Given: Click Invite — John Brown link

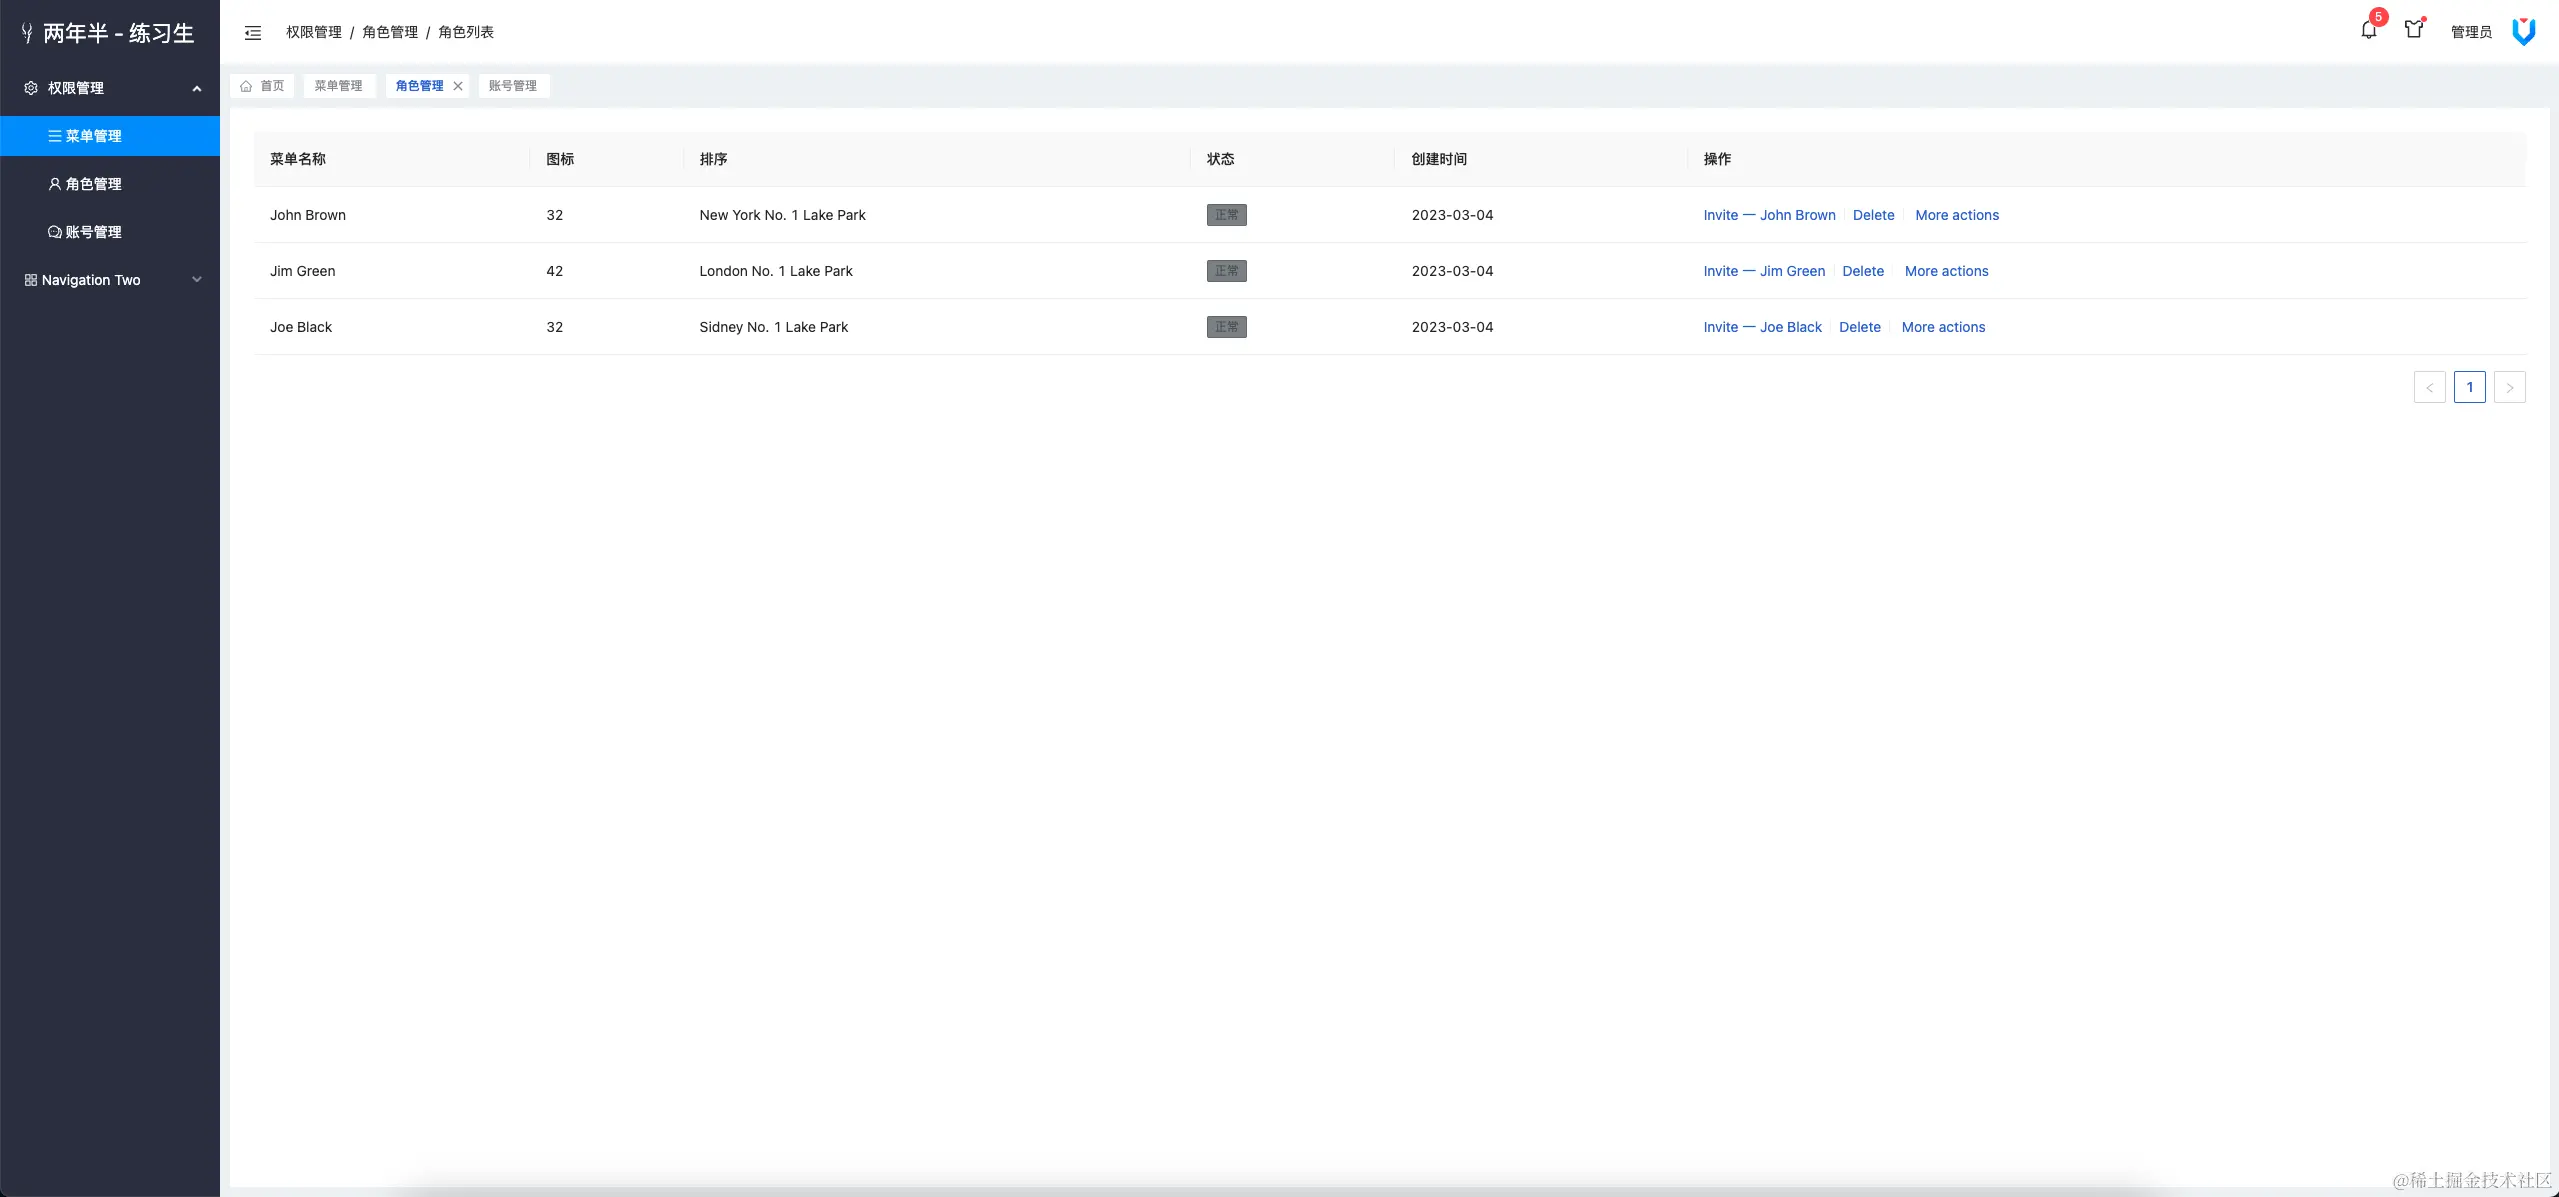Looking at the screenshot, I should click(x=1769, y=215).
